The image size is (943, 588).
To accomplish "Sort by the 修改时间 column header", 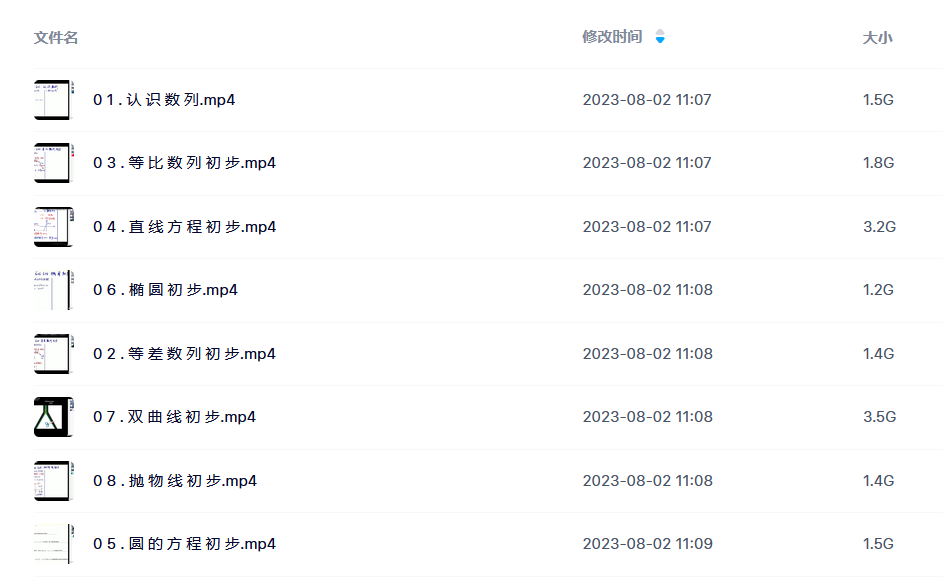I will (x=612, y=37).
